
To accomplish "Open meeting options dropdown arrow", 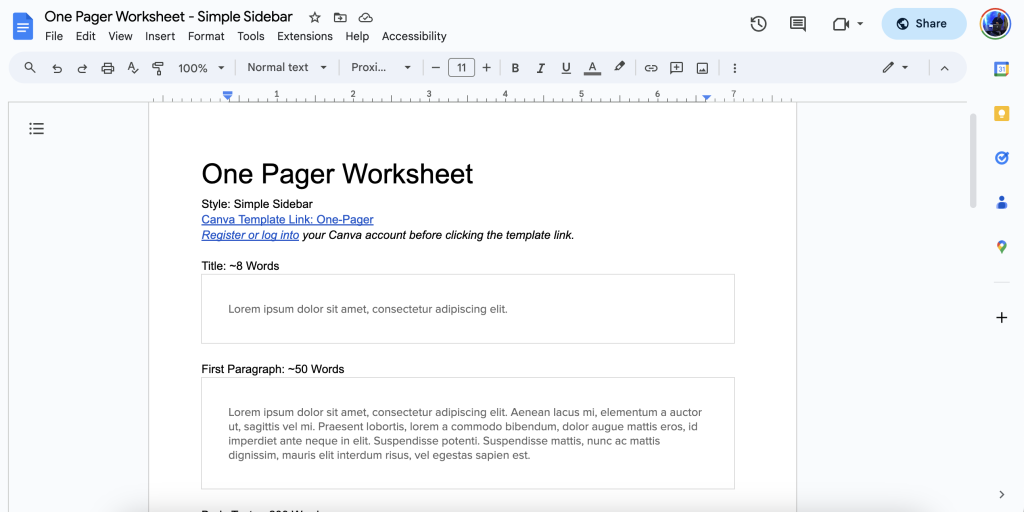I will coord(860,24).
